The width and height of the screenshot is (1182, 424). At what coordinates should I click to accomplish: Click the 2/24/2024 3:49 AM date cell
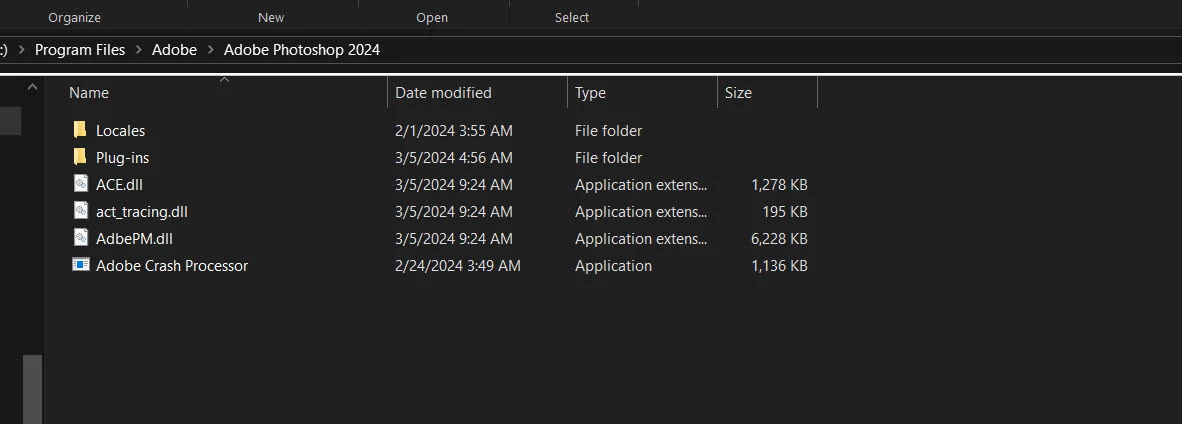(x=458, y=266)
